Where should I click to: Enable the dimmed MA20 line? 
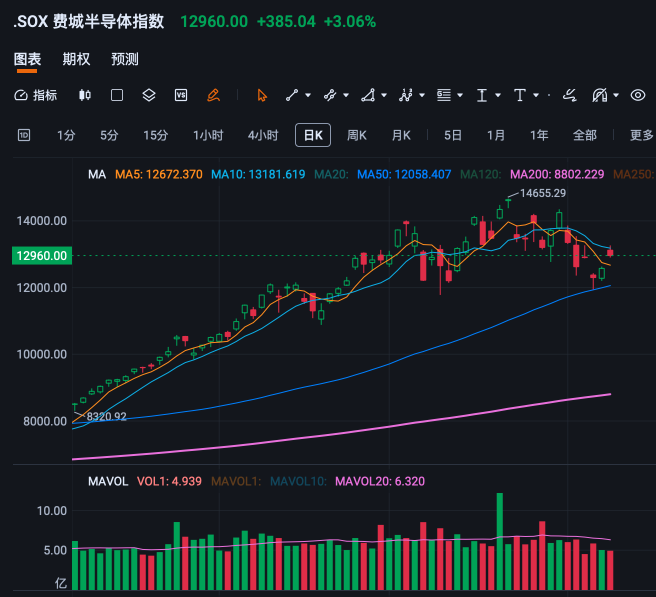click(331, 174)
